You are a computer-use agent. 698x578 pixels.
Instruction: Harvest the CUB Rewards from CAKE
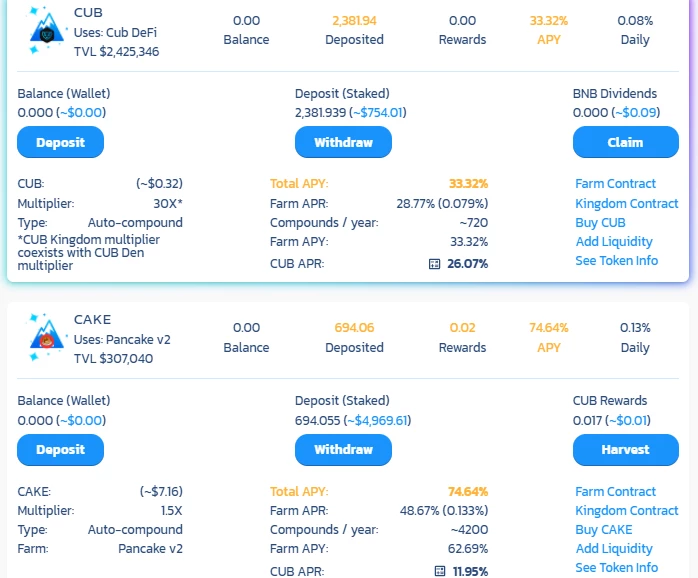pyautogui.click(x=625, y=449)
